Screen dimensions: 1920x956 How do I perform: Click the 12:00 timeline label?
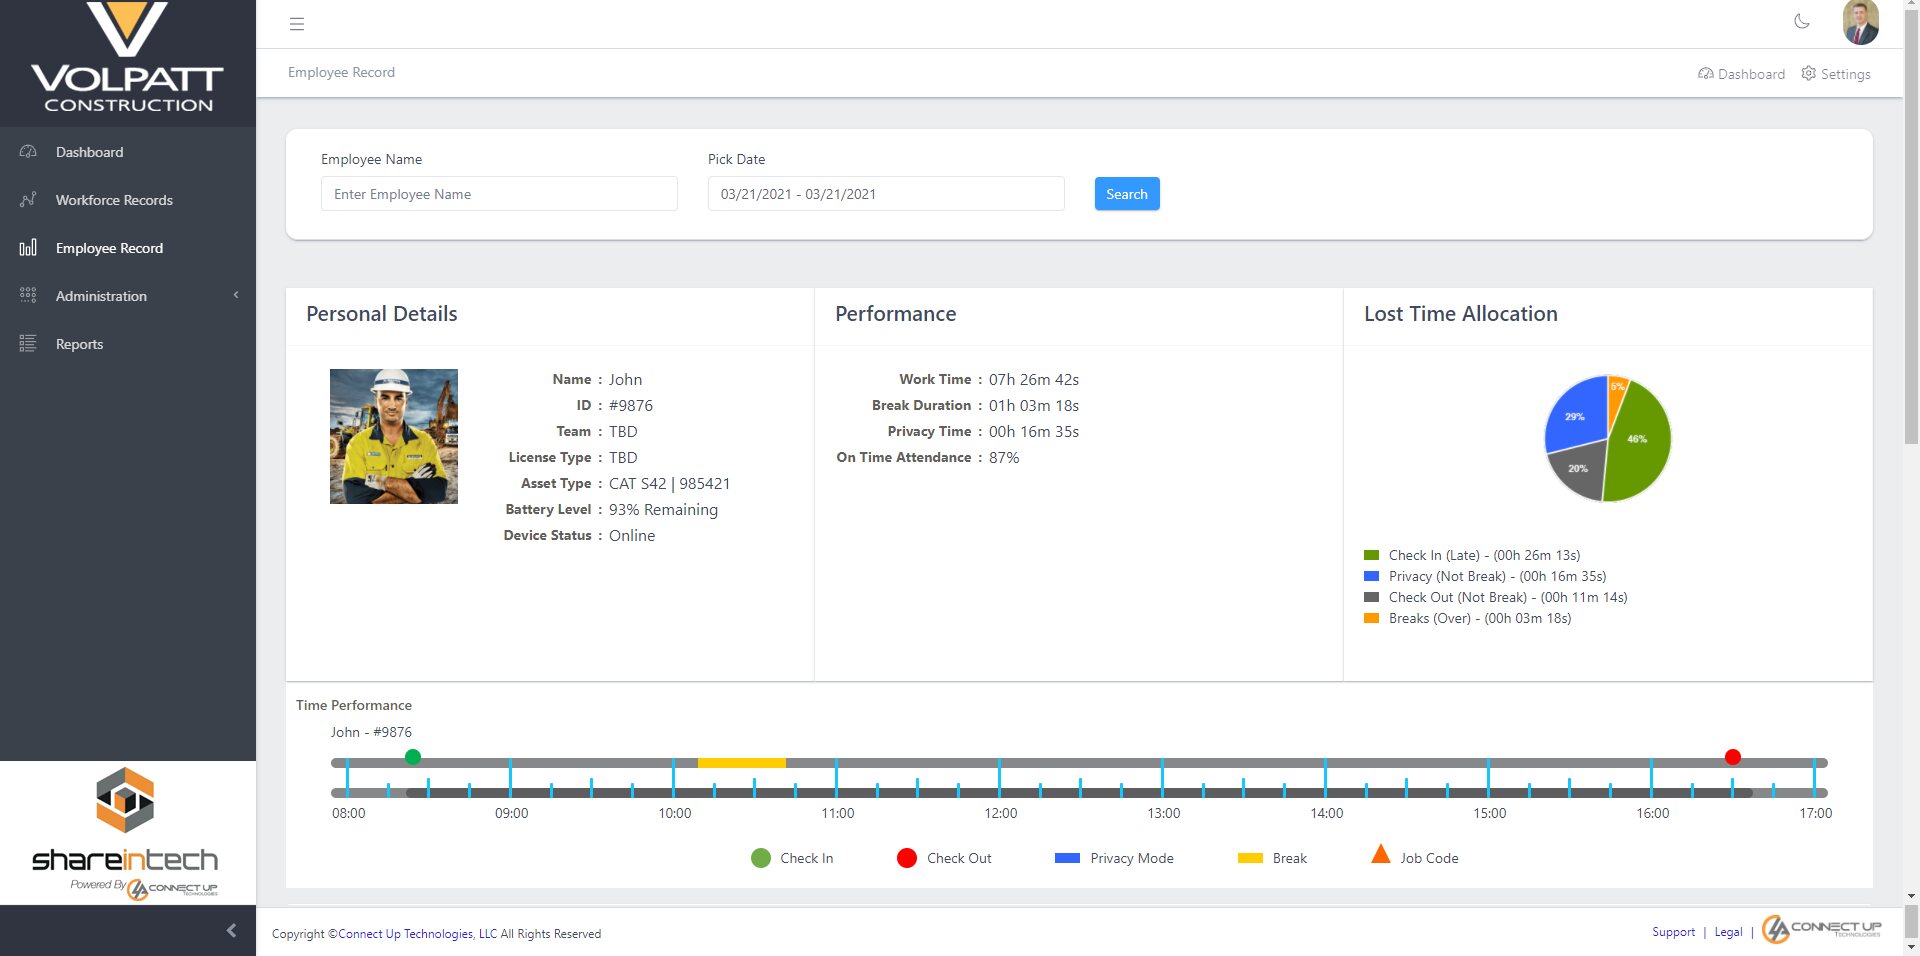pyautogui.click(x=1001, y=813)
